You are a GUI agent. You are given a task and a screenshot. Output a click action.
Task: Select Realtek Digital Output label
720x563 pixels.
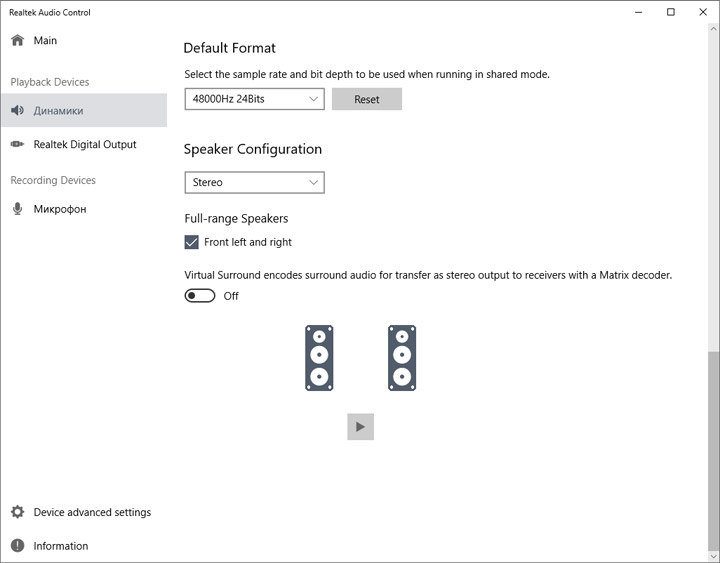pyautogui.click(x=85, y=145)
